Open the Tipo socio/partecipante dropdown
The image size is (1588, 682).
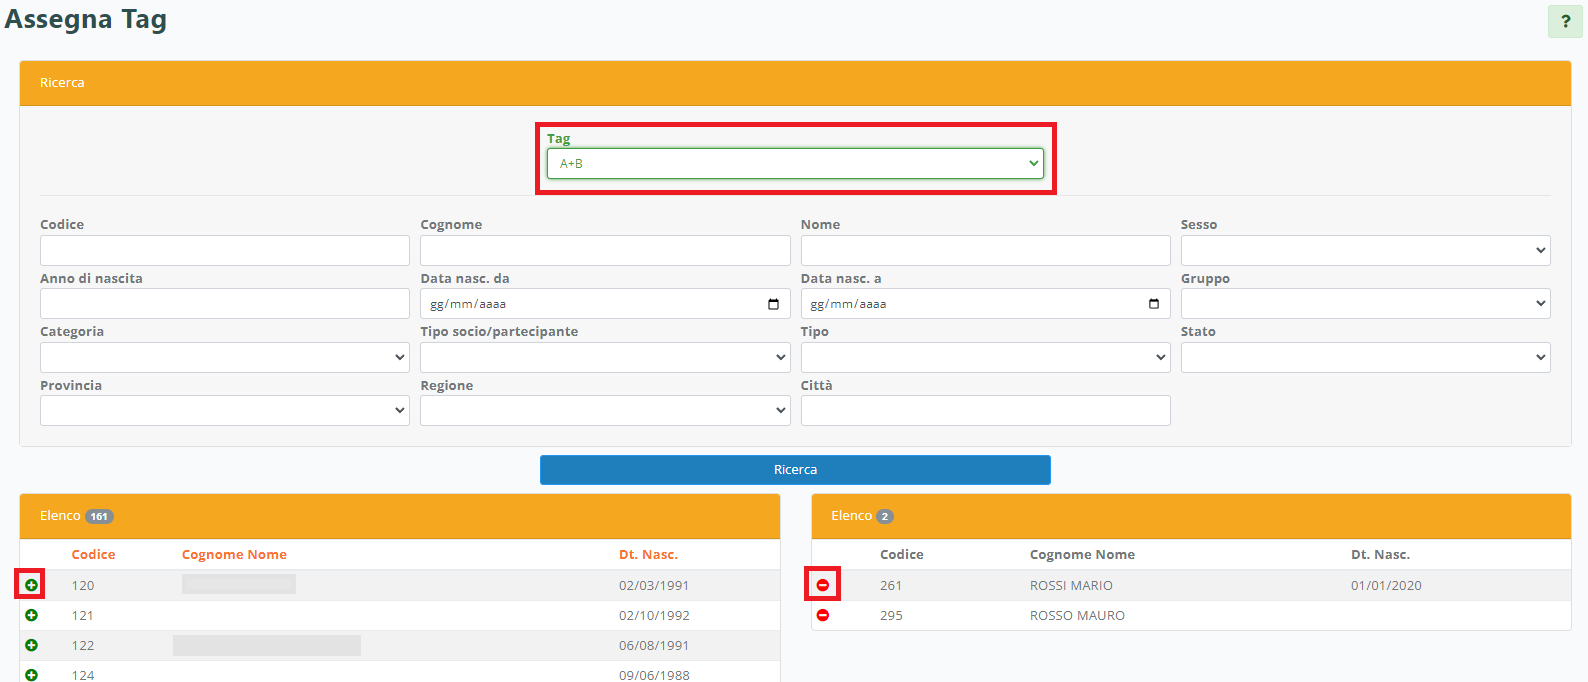click(605, 357)
